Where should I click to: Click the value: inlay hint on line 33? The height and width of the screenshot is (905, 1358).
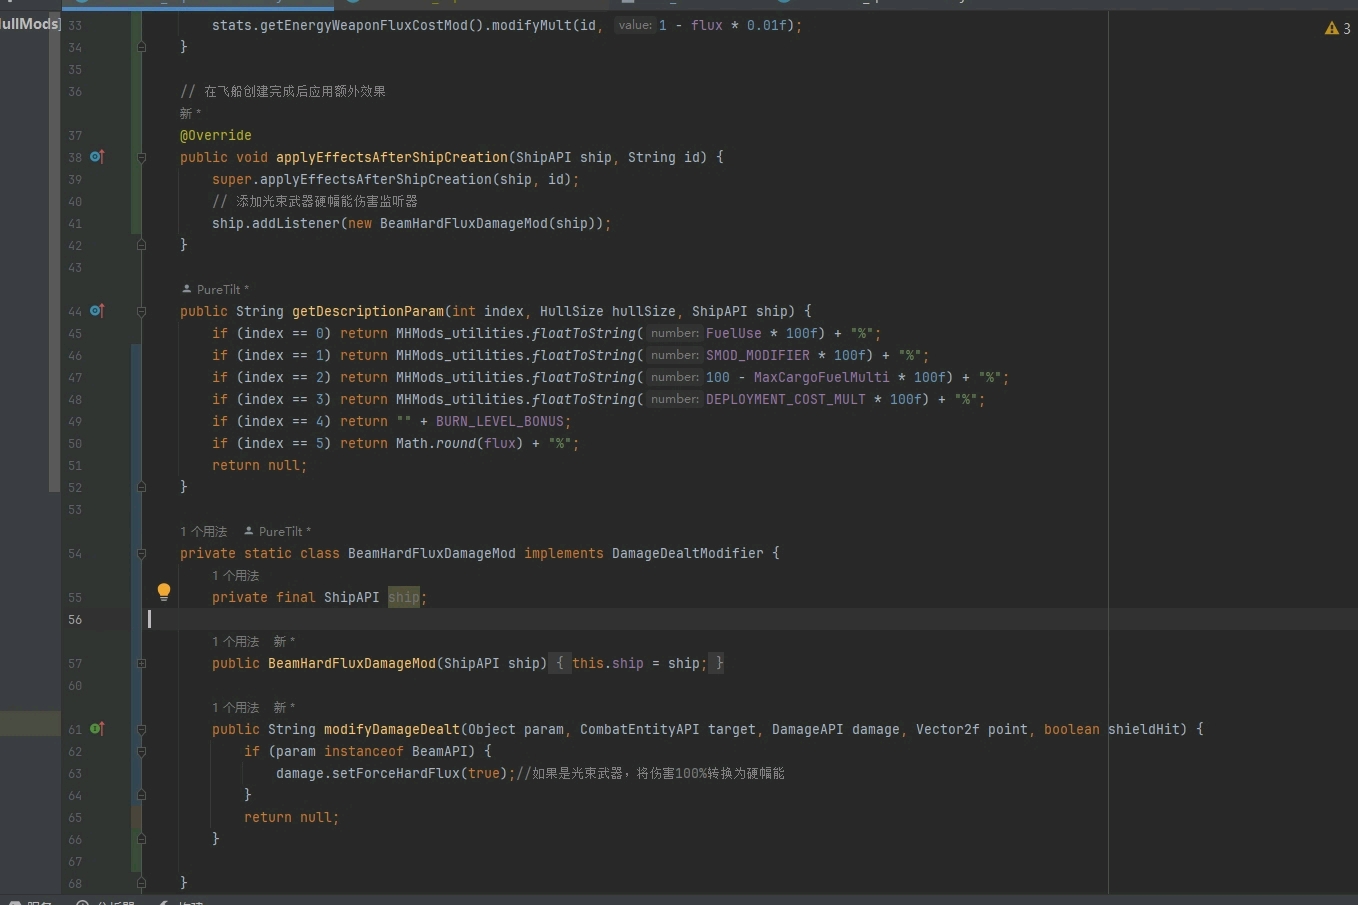[635, 25]
